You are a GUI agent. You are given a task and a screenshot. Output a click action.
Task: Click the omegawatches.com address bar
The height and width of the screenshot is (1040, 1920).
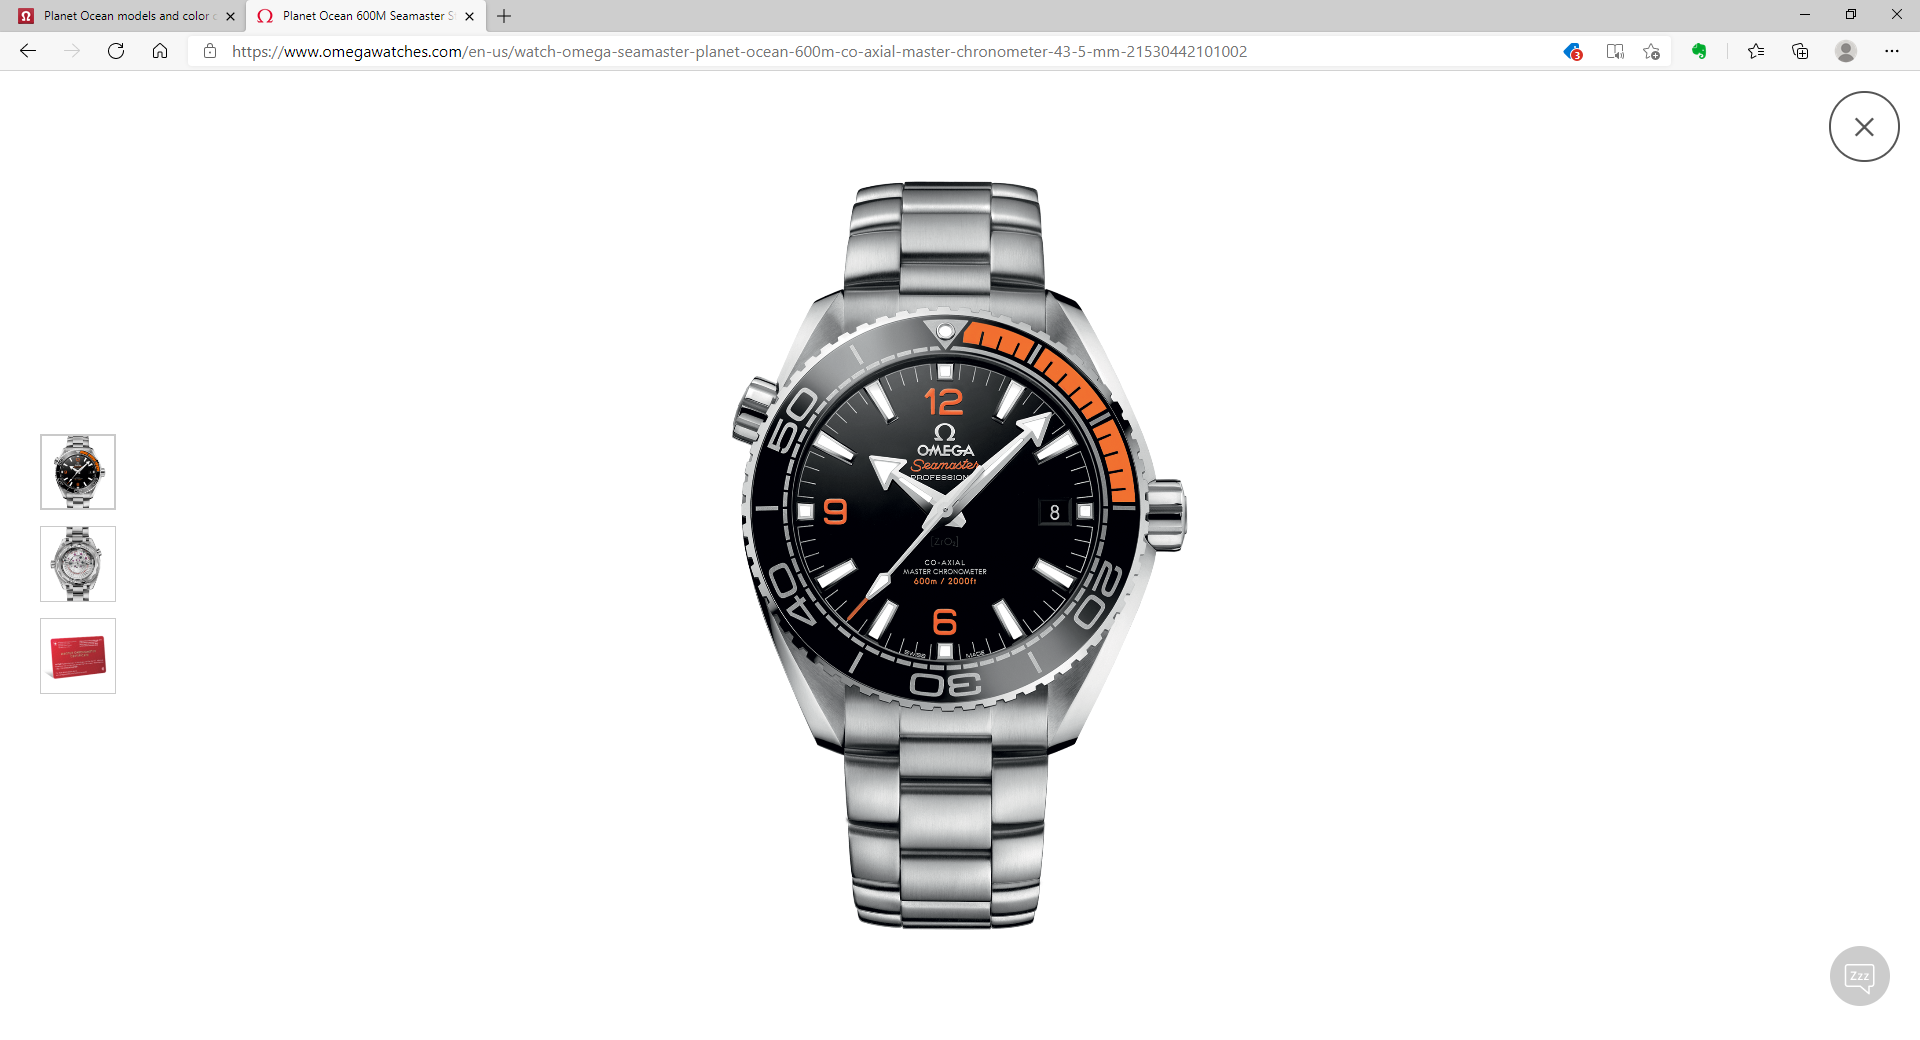[x=740, y=51]
